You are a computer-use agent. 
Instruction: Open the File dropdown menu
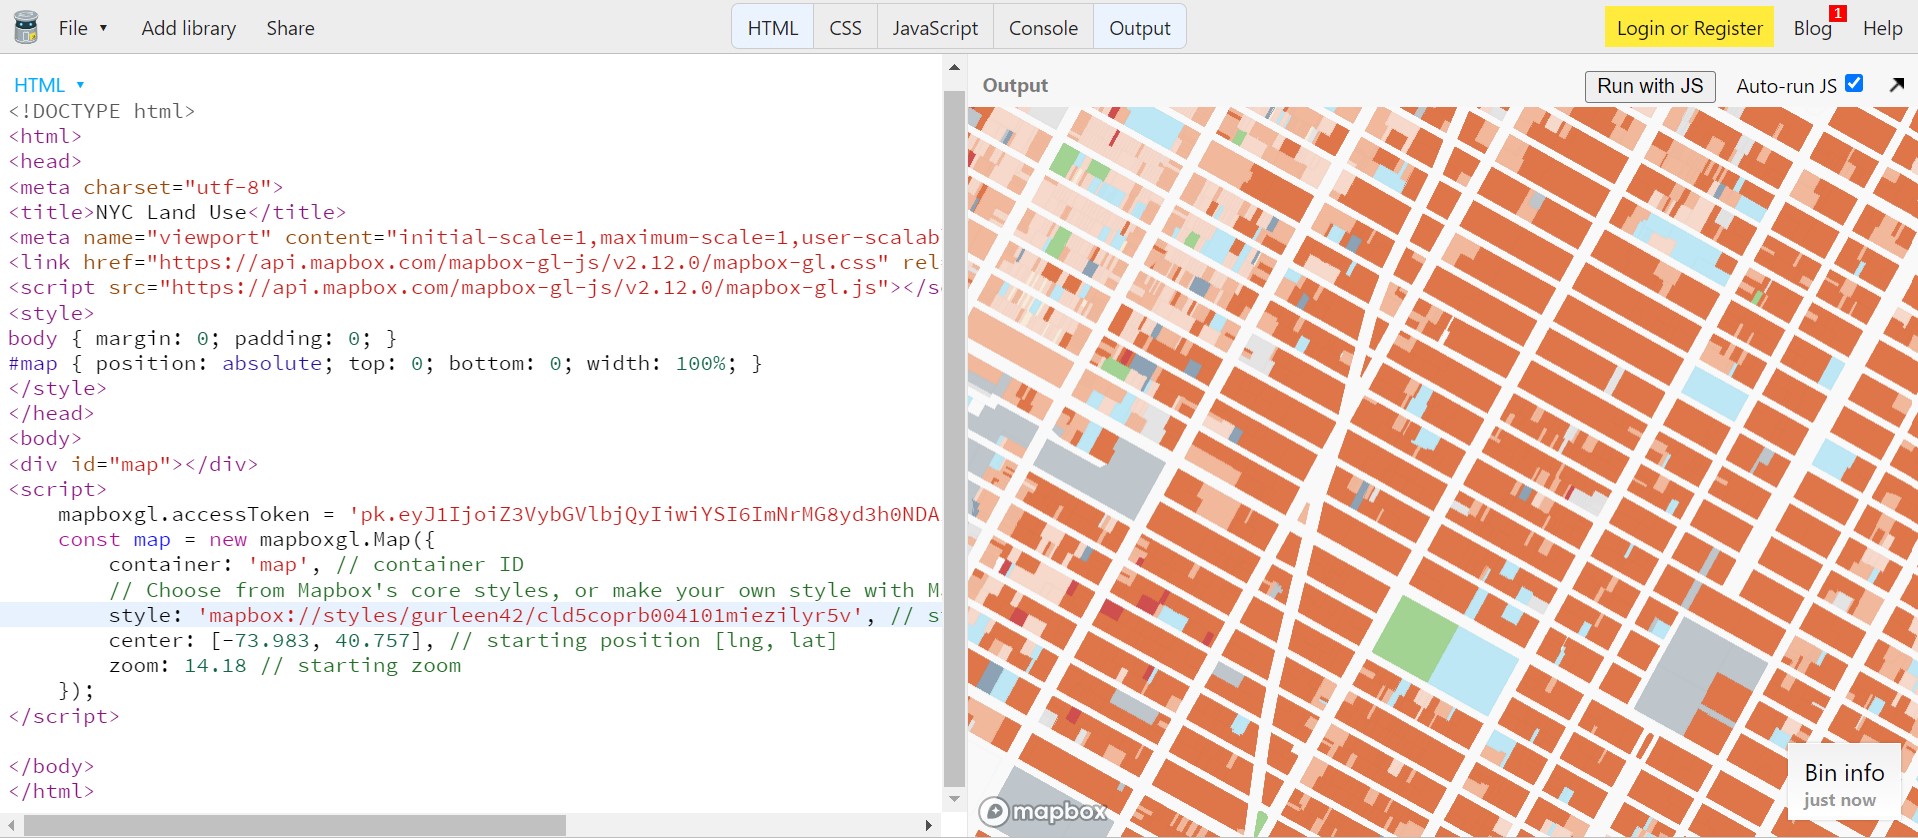coord(82,28)
